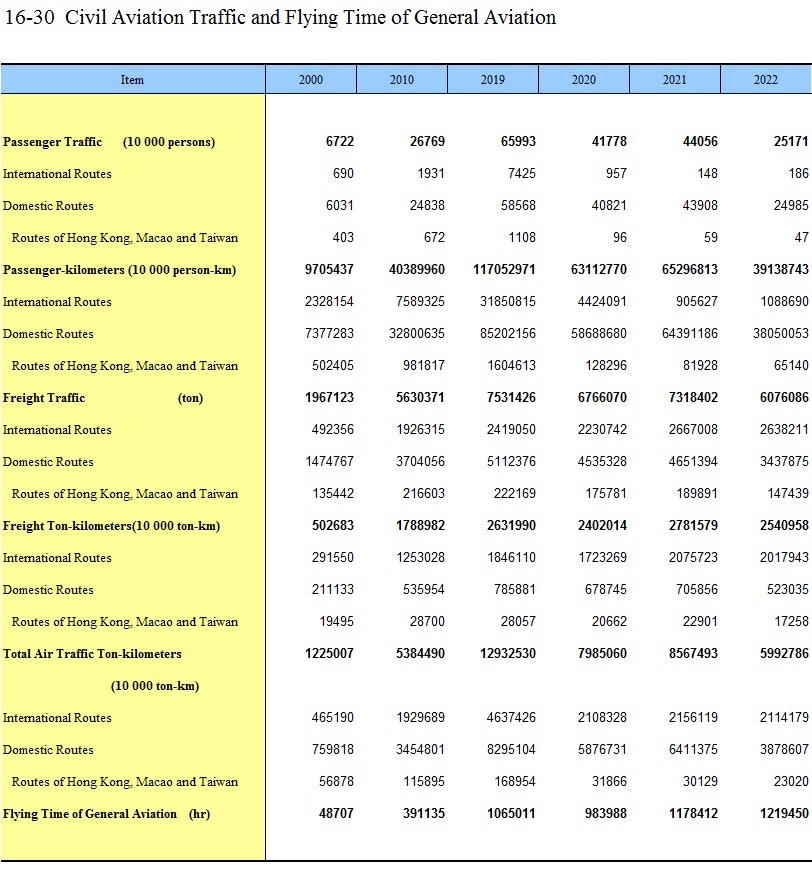The image size is (812, 894).
Task: Click flying time value 1065011
Action: [511, 814]
